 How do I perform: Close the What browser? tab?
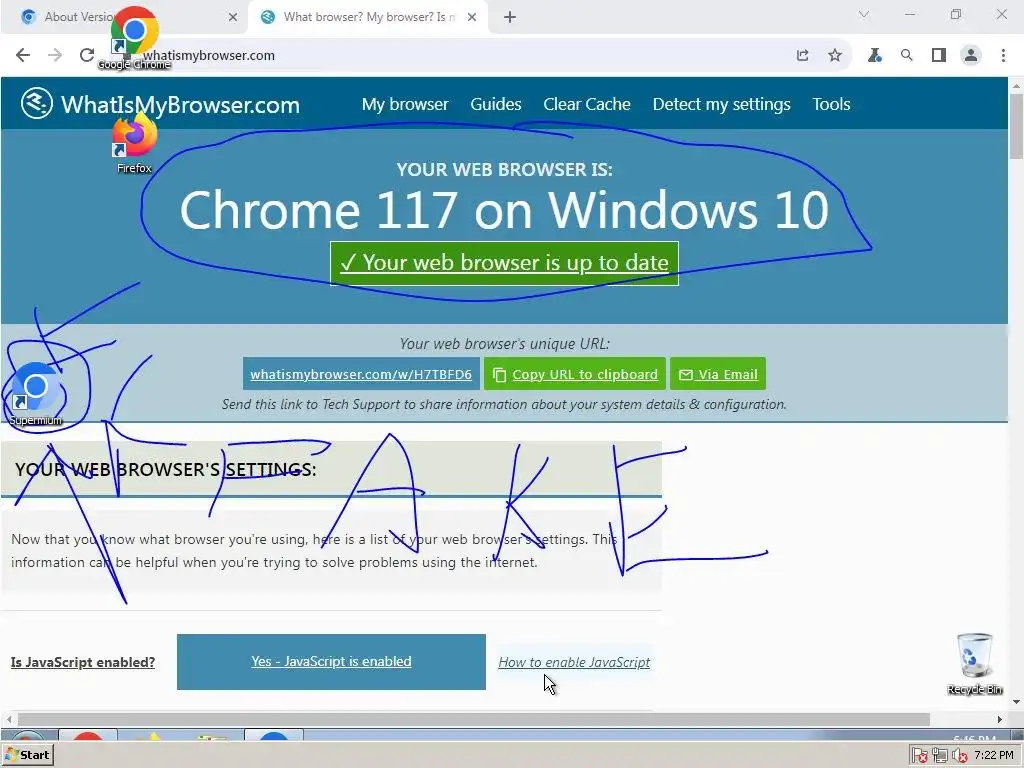click(472, 17)
